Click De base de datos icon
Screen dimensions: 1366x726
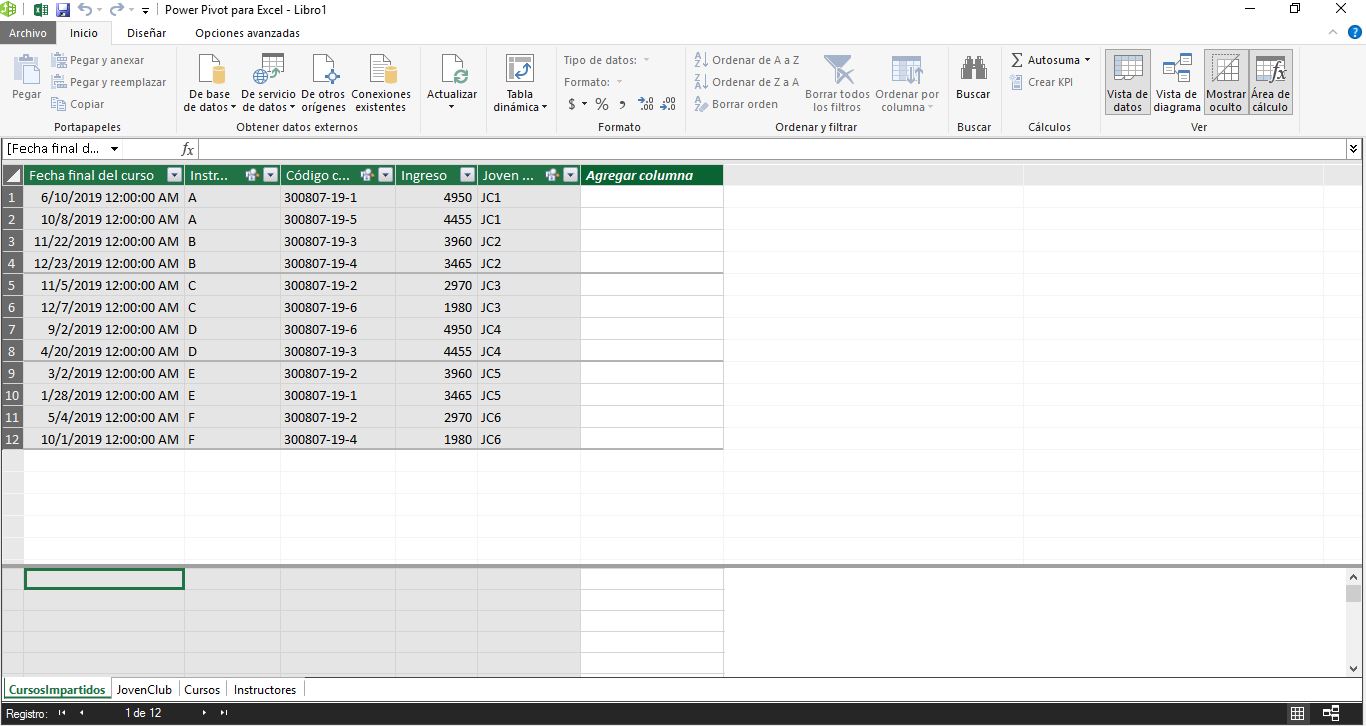pos(209,72)
